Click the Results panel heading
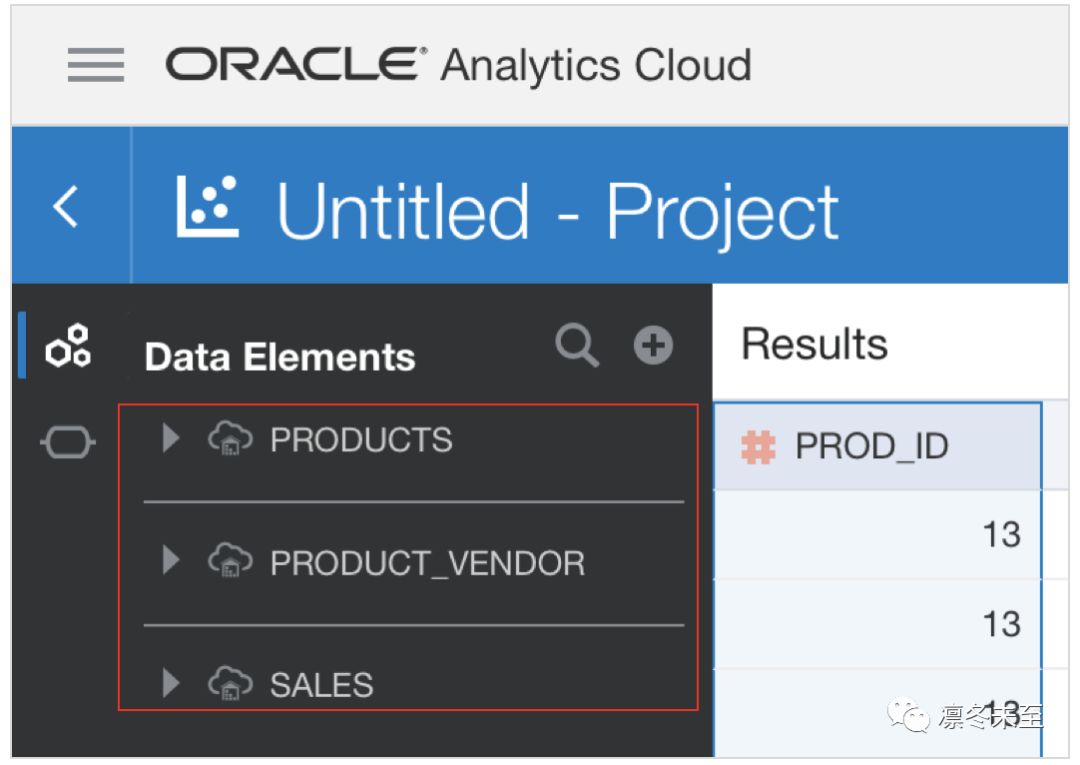The height and width of the screenshot is (765, 1080). click(815, 343)
